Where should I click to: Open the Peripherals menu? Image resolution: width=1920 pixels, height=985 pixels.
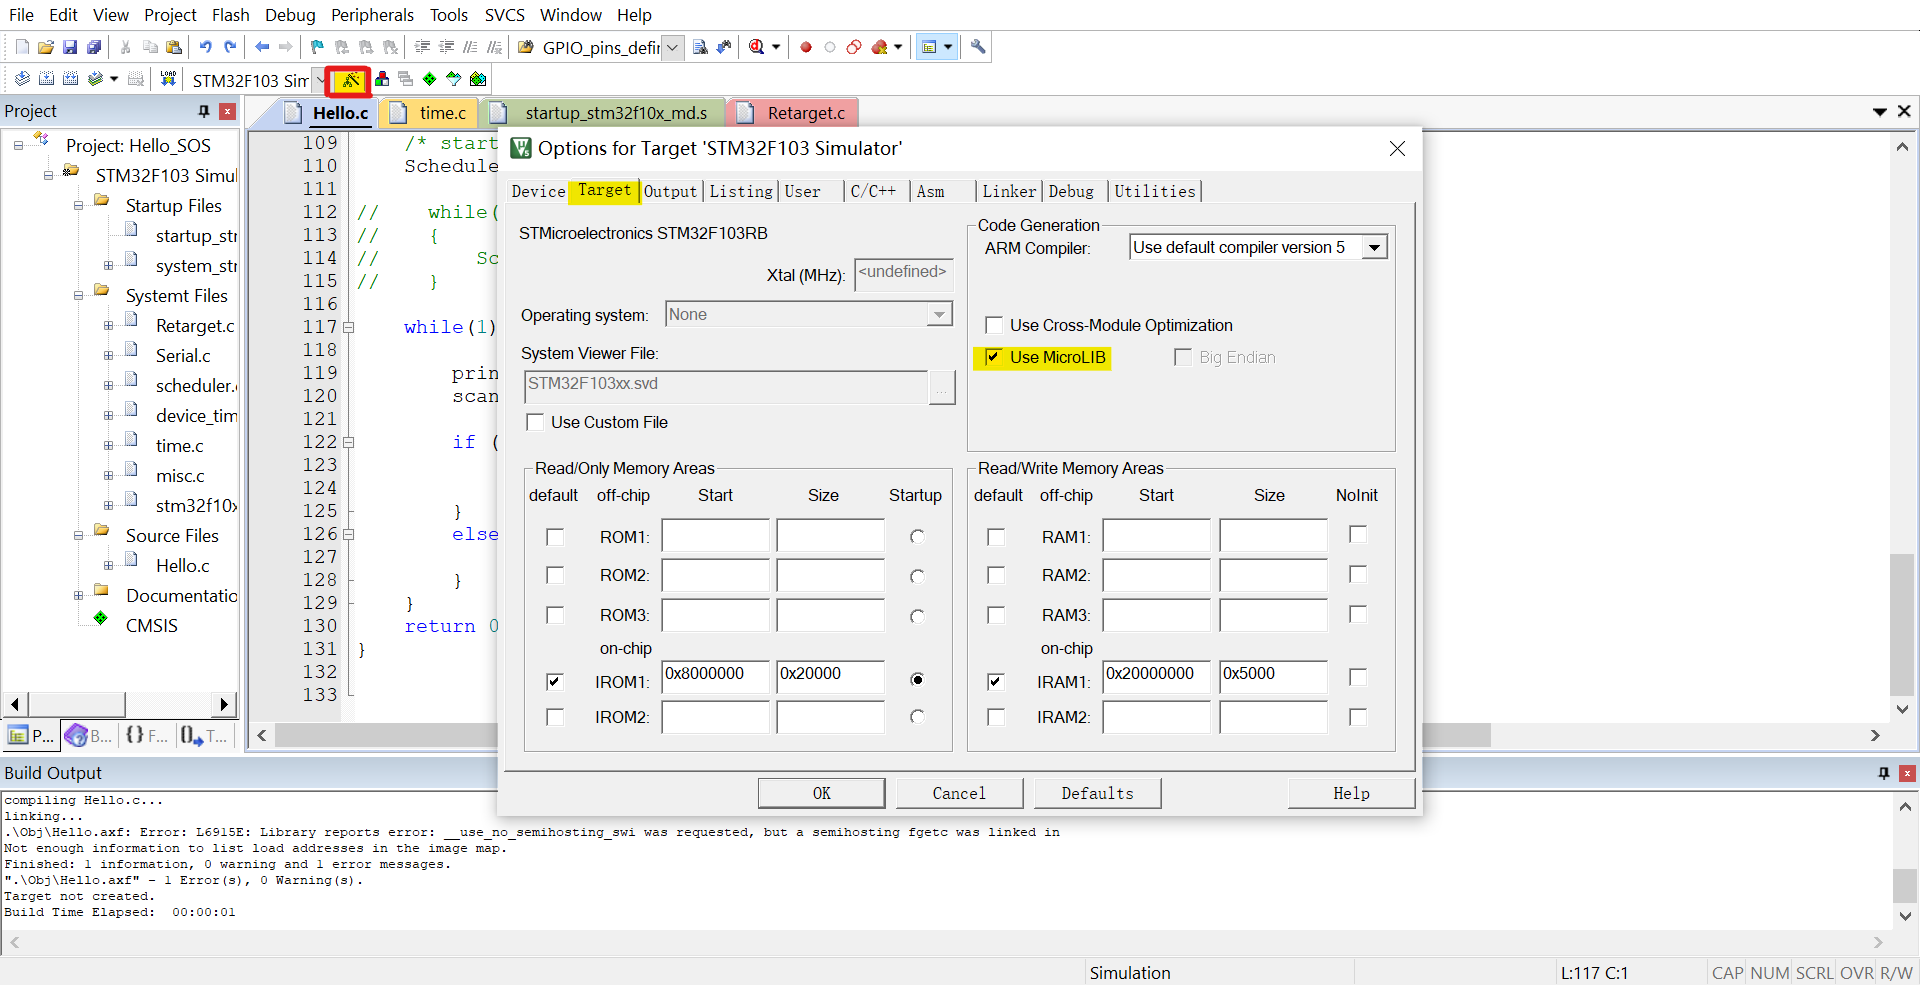click(372, 15)
